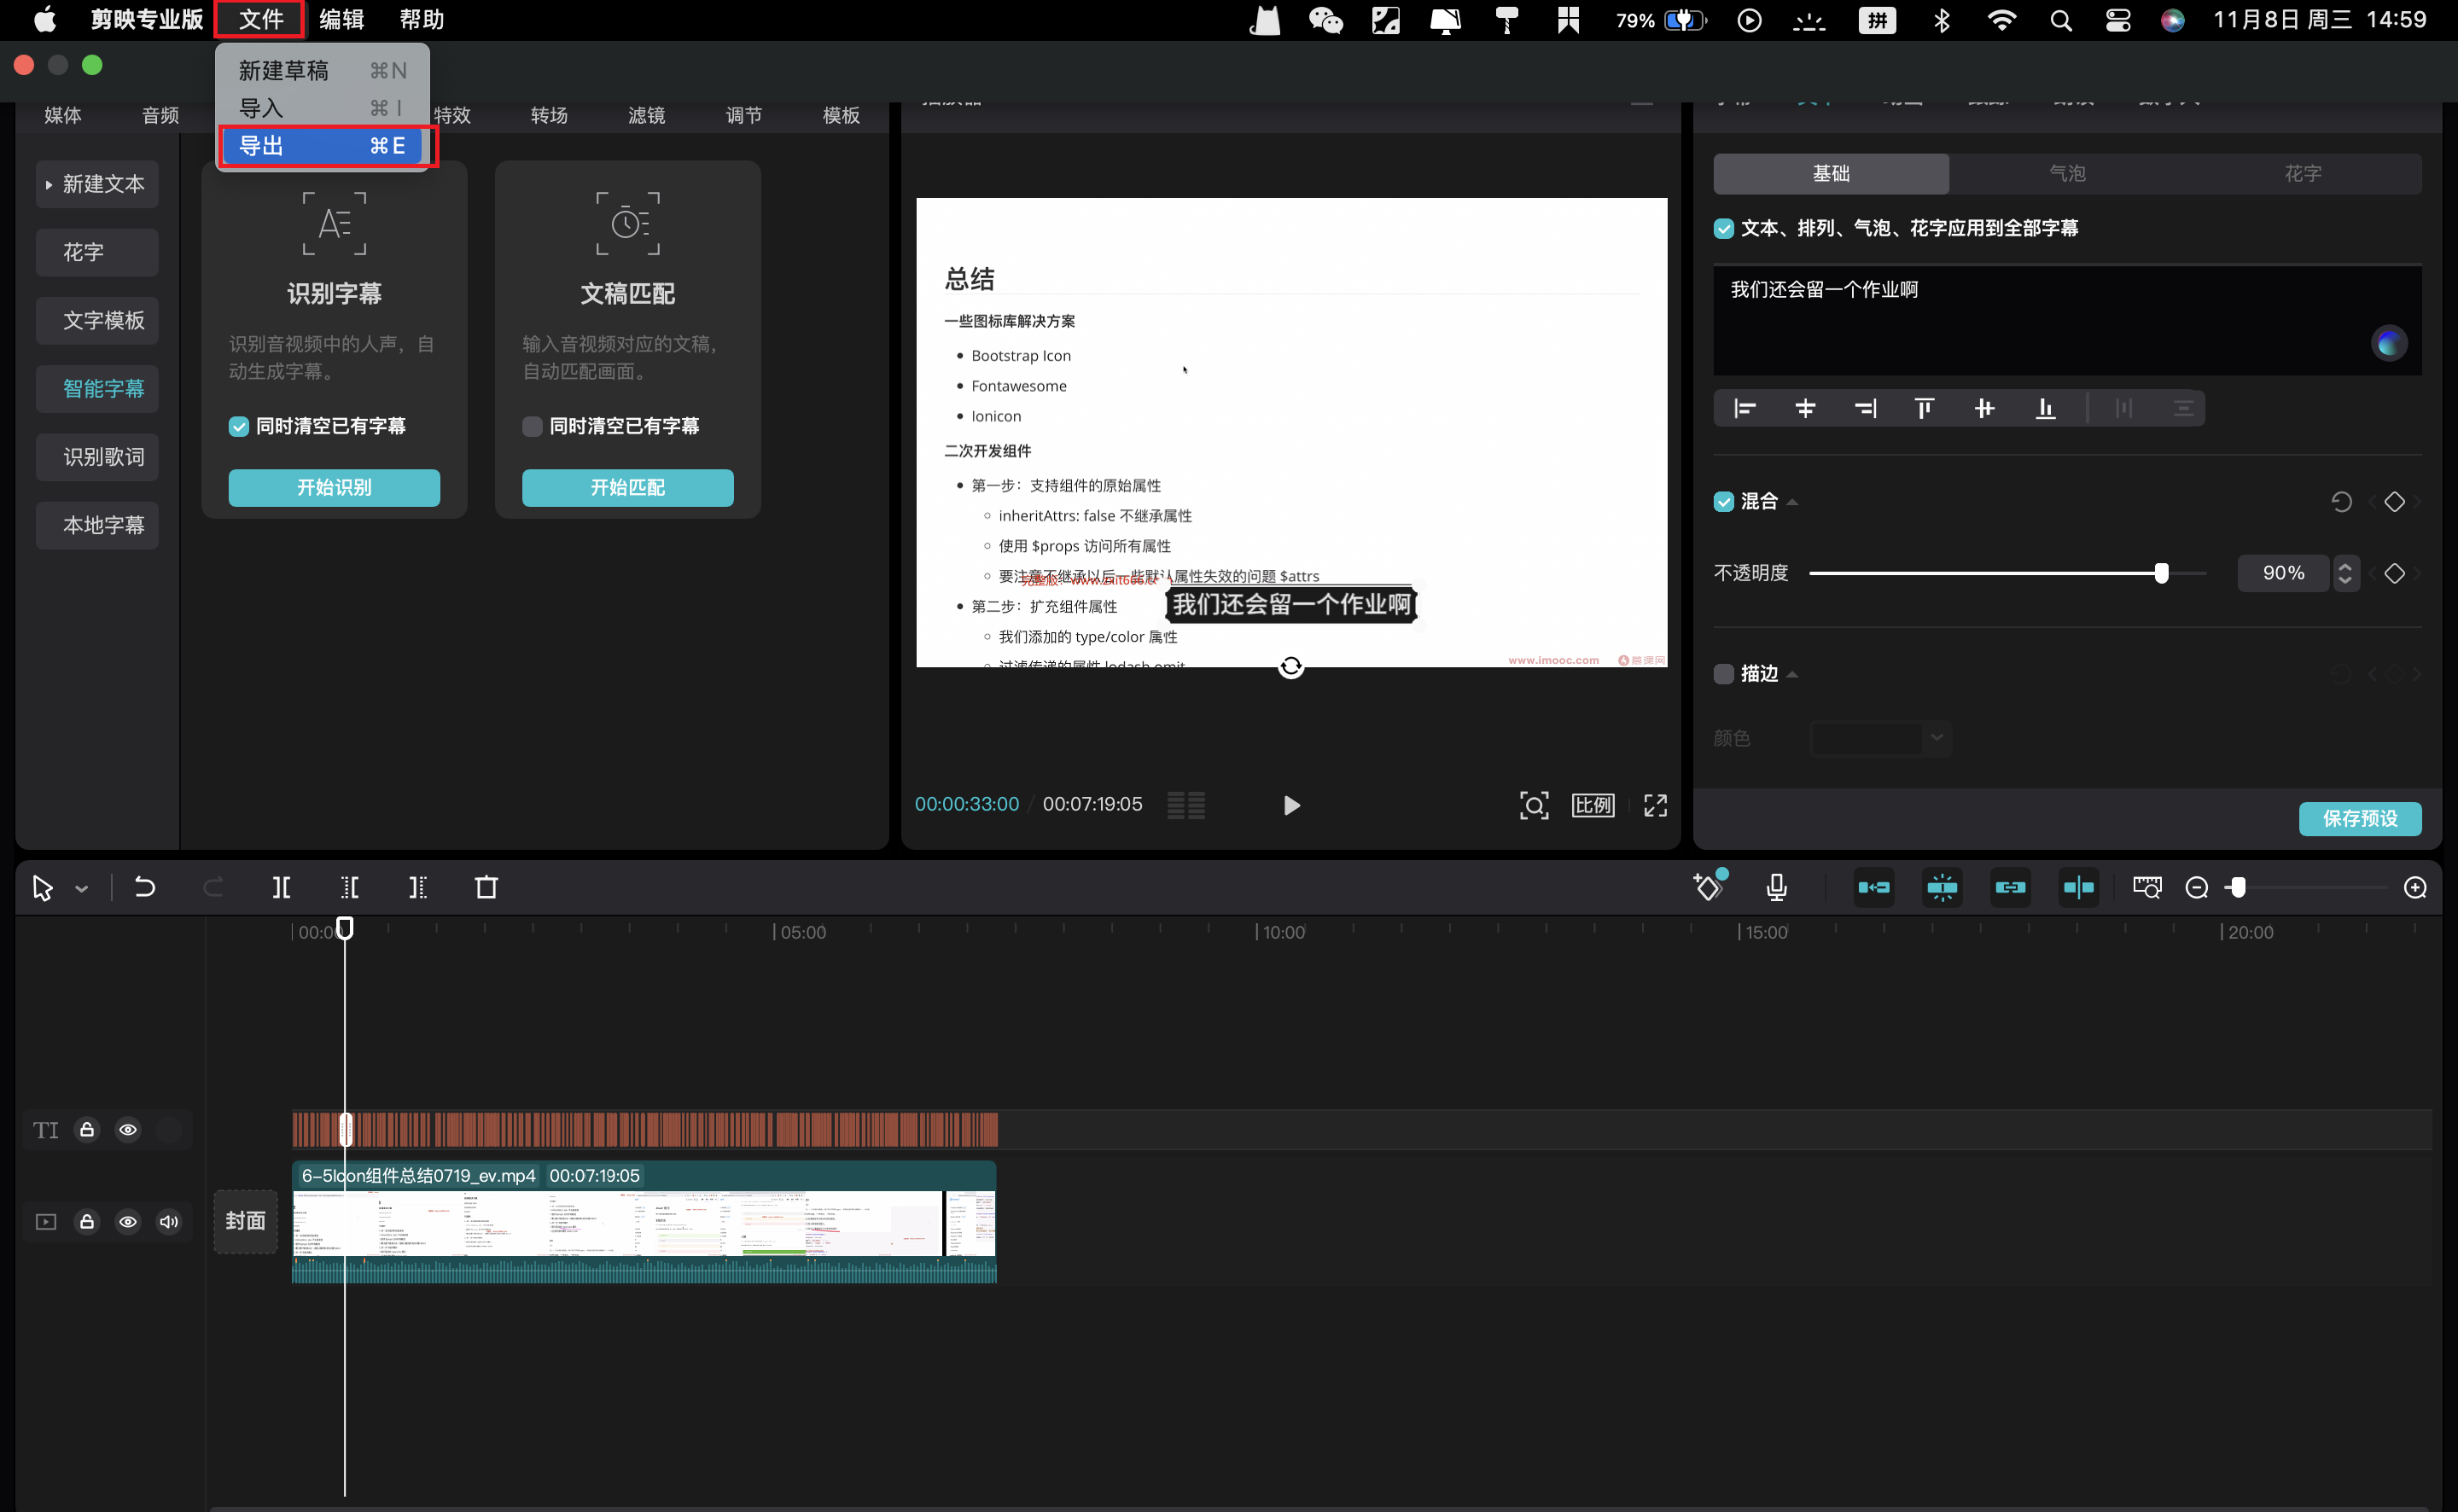Align text left with the first alignment icon
Screen dimensions: 2458x1512
click(x=1745, y=408)
